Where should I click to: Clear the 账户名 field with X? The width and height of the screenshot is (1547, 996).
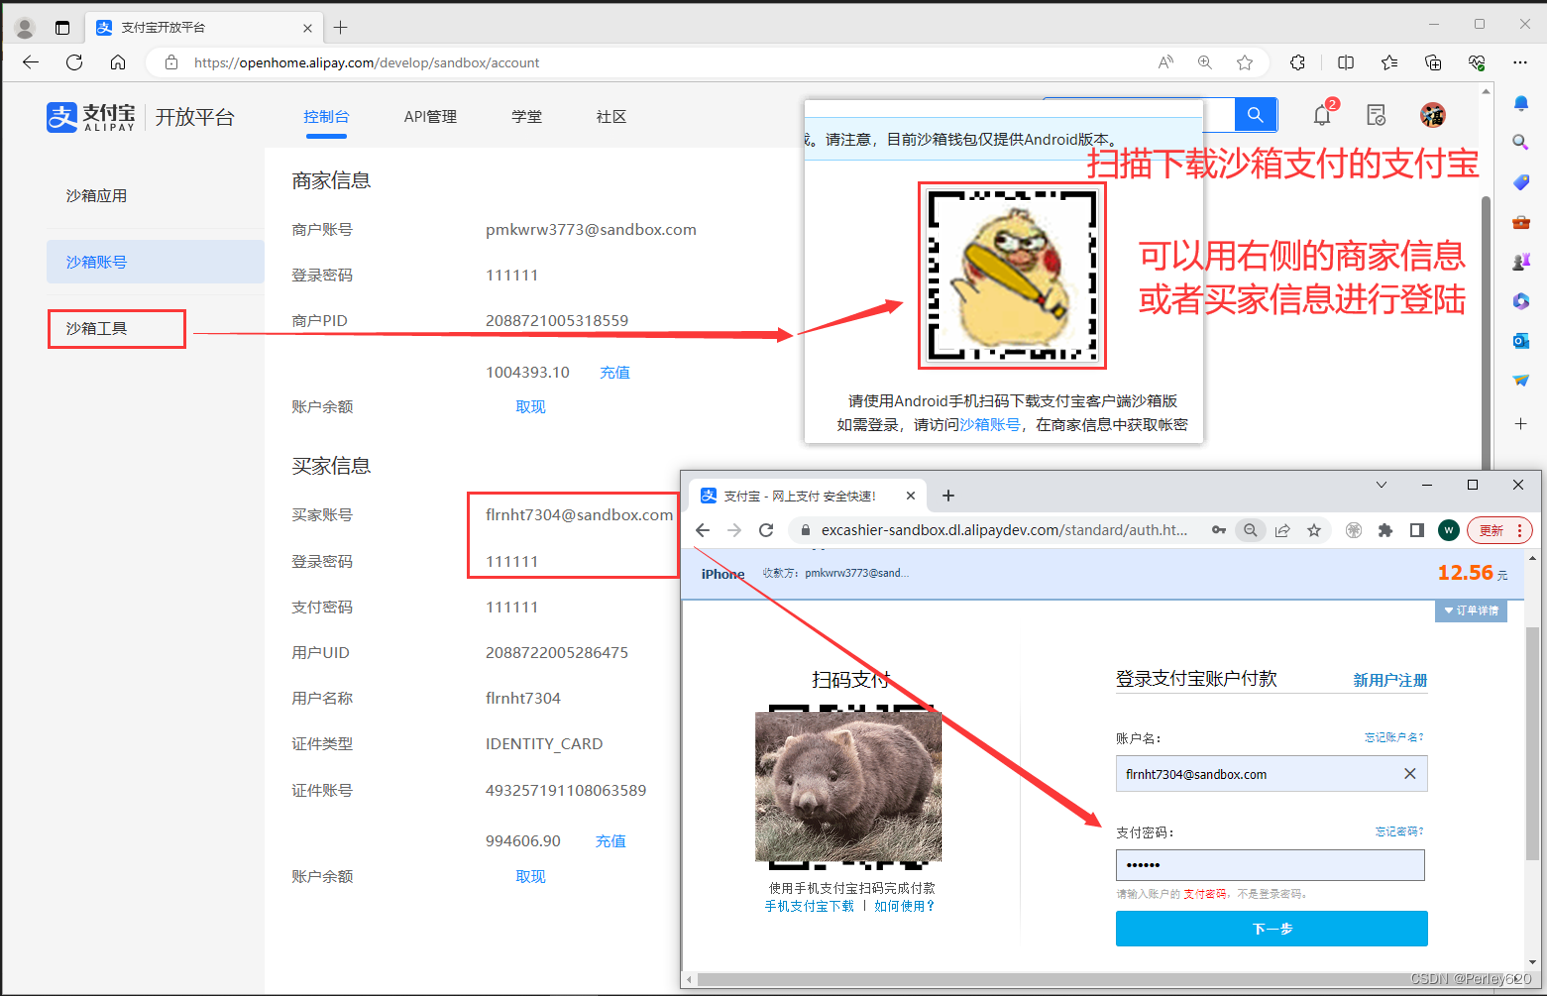[x=1410, y=773]
